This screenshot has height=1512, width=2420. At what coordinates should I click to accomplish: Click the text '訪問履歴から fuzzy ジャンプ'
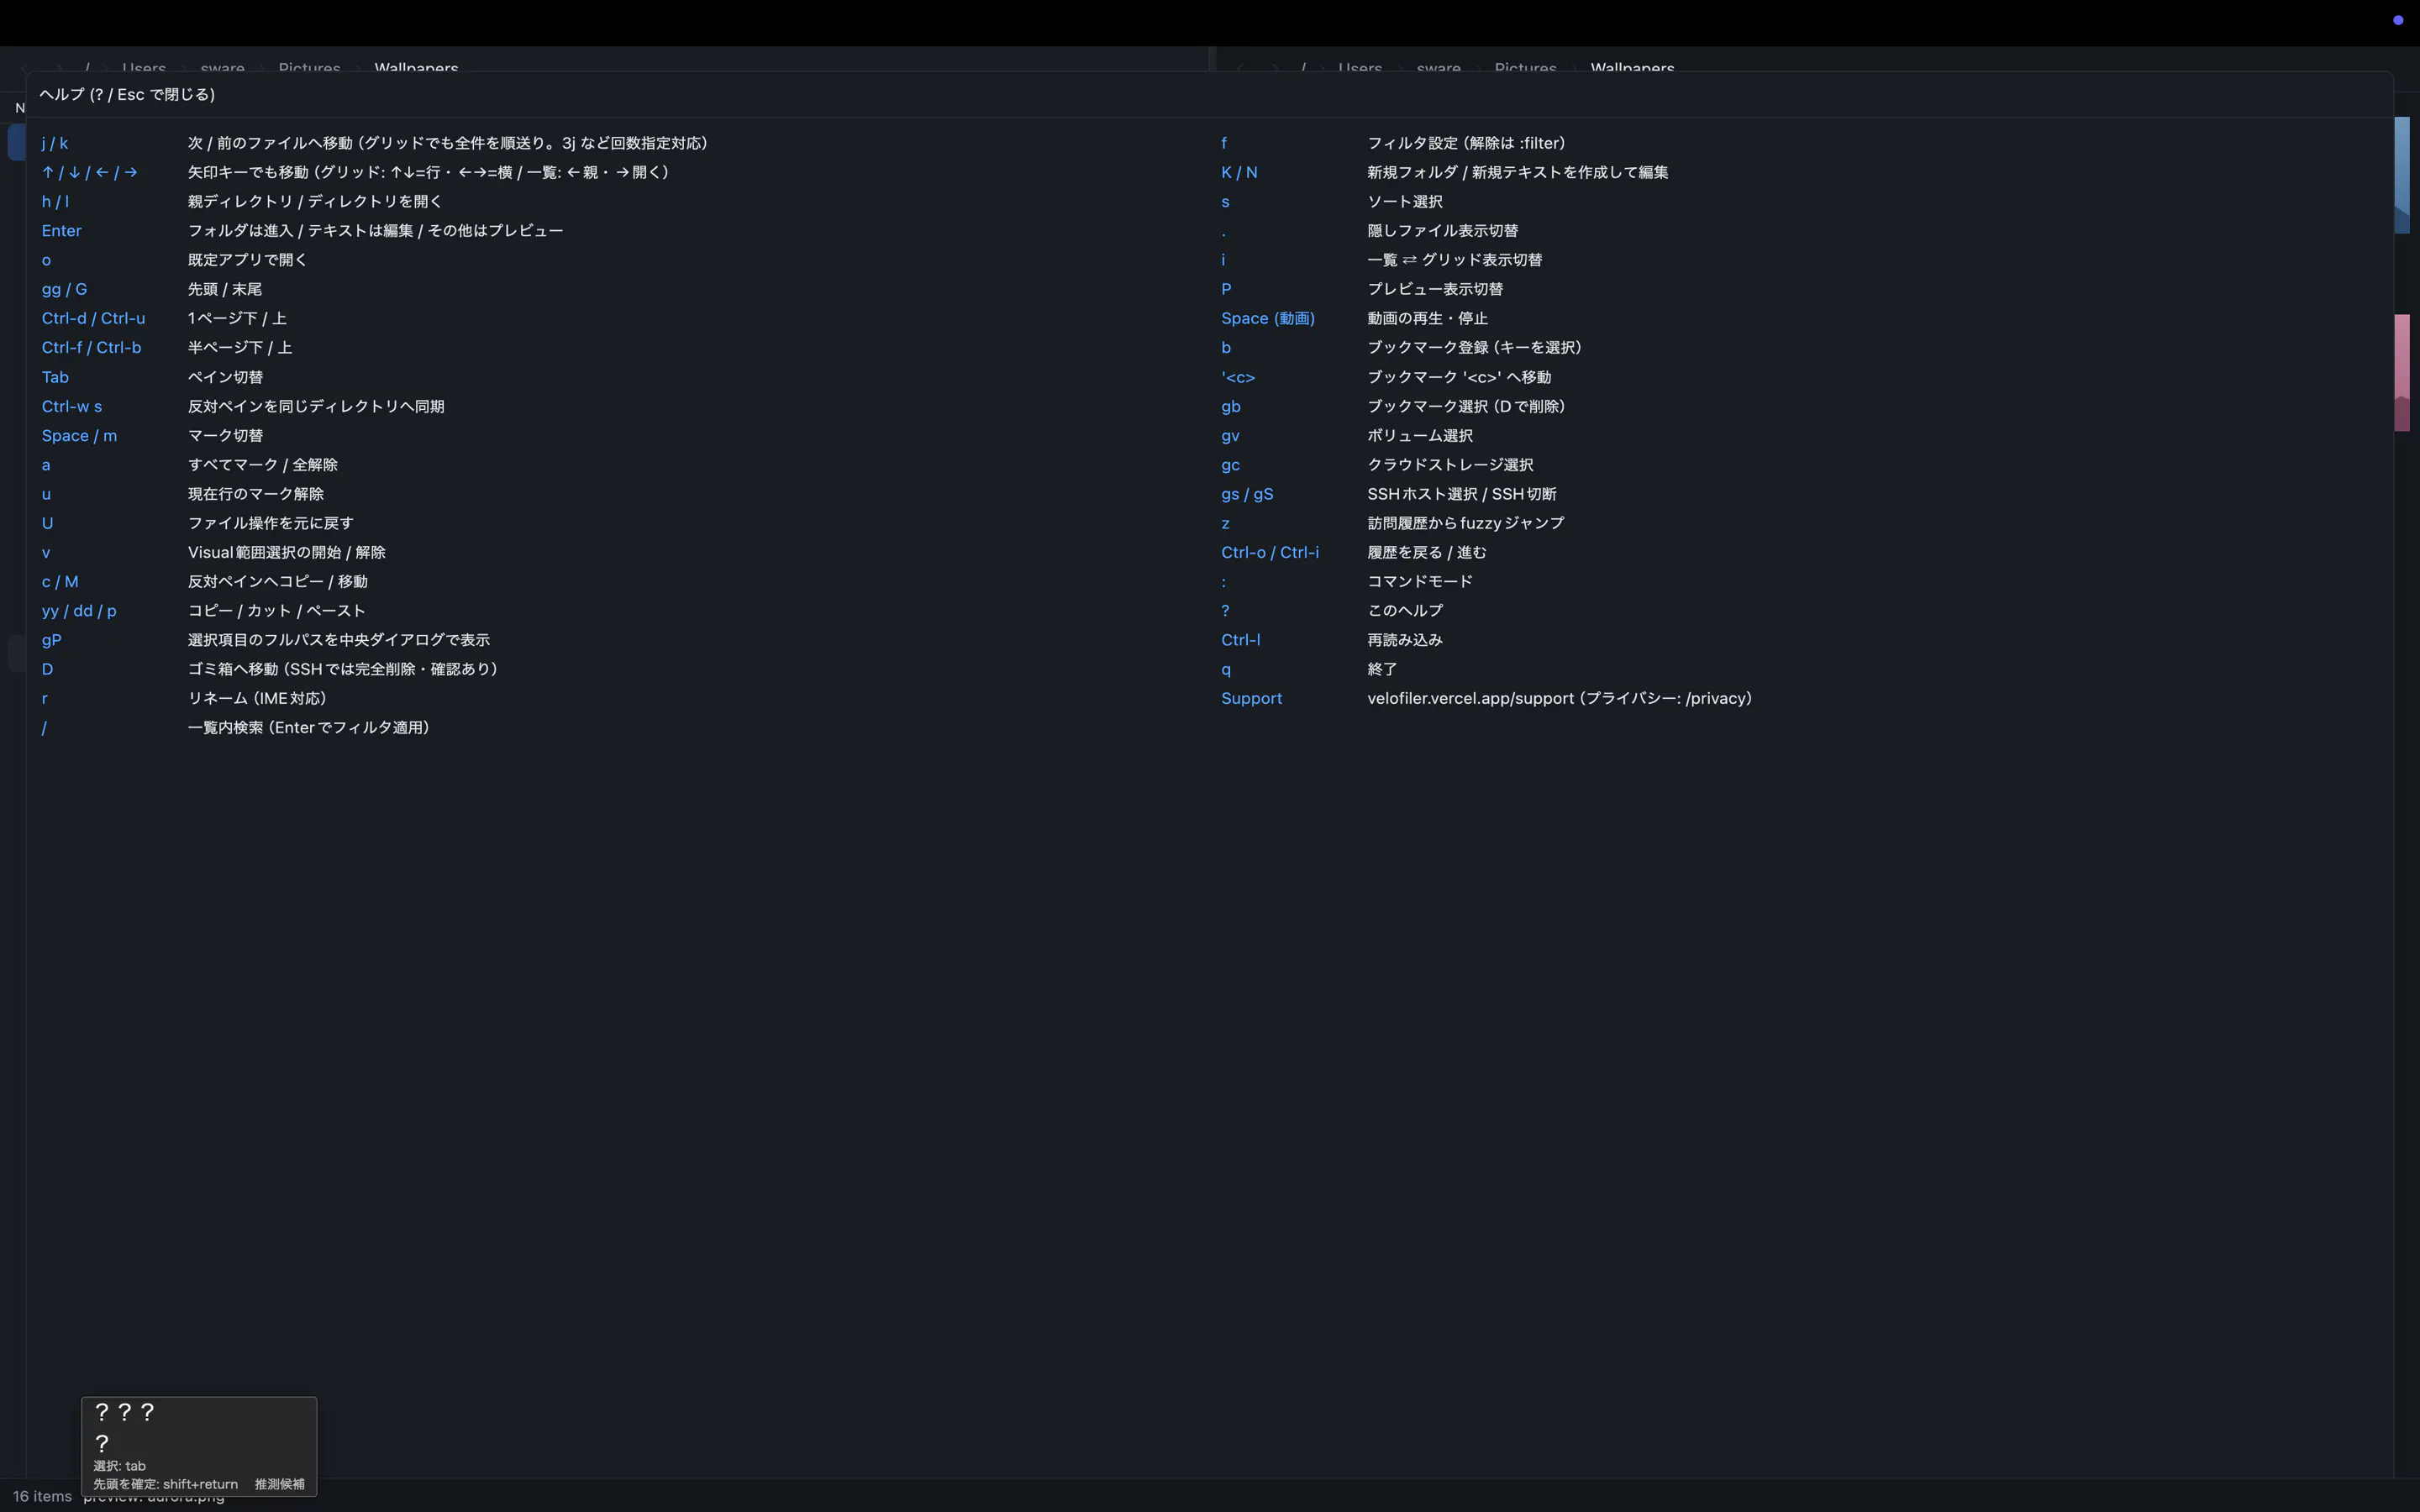[x=1465, y=523]
